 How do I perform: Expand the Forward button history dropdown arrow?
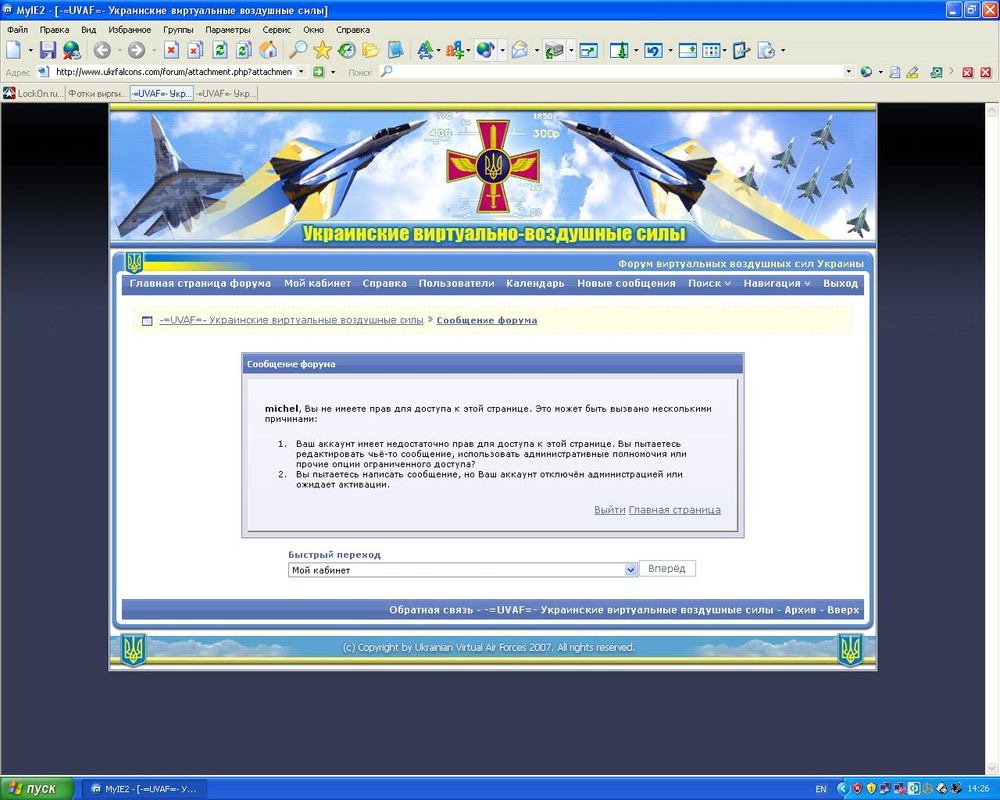coord(154,50)
